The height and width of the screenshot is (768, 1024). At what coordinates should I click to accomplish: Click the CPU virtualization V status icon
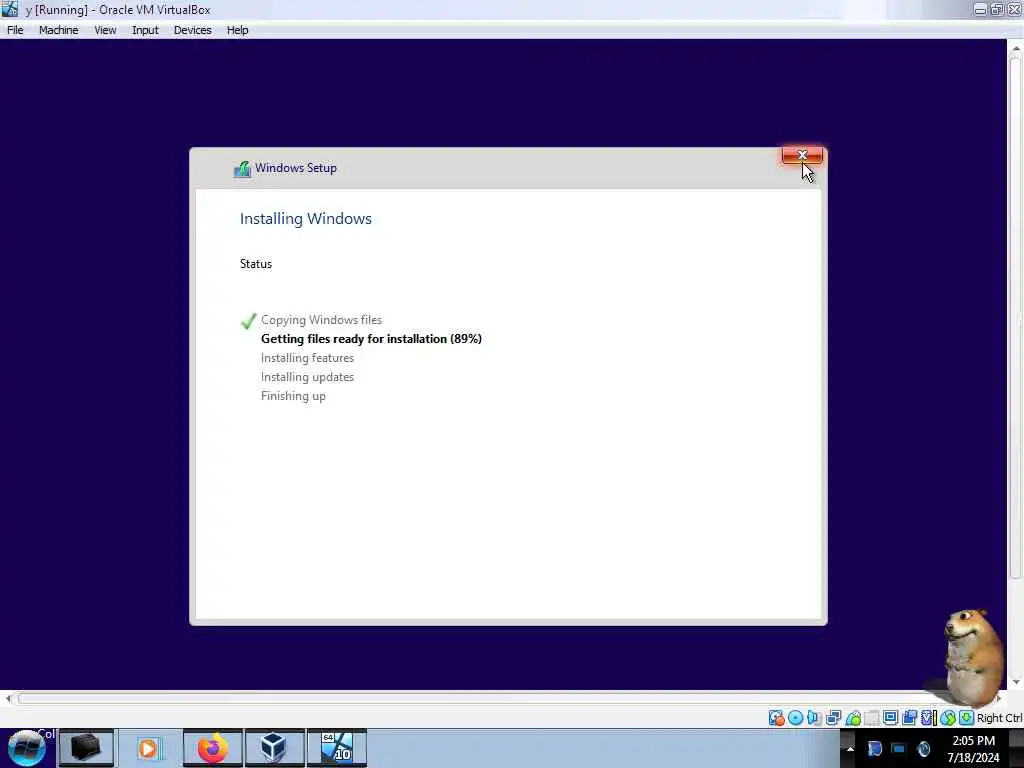928,718
